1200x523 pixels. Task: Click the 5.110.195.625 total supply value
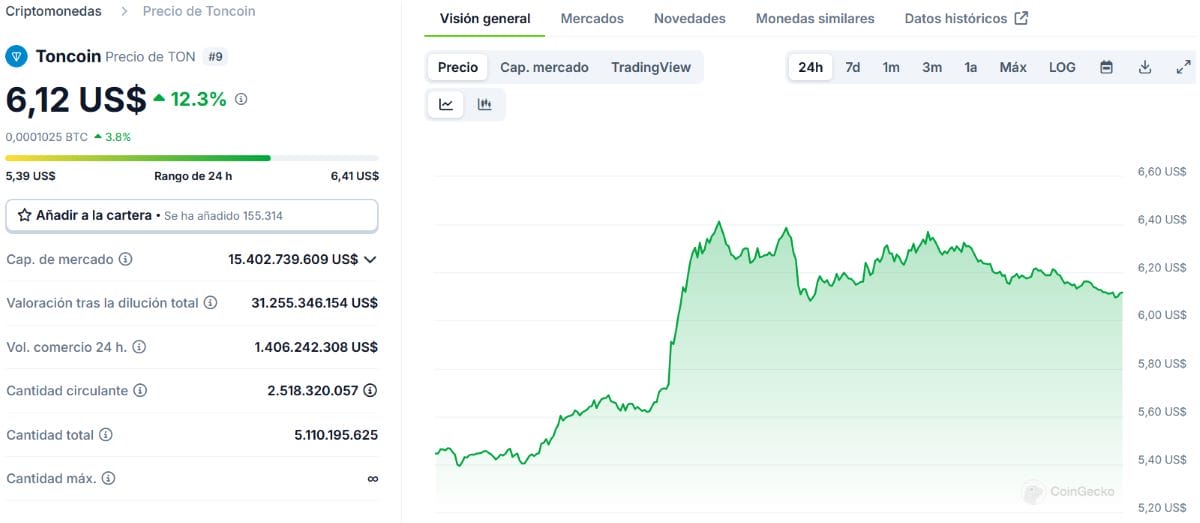point(336,435)
